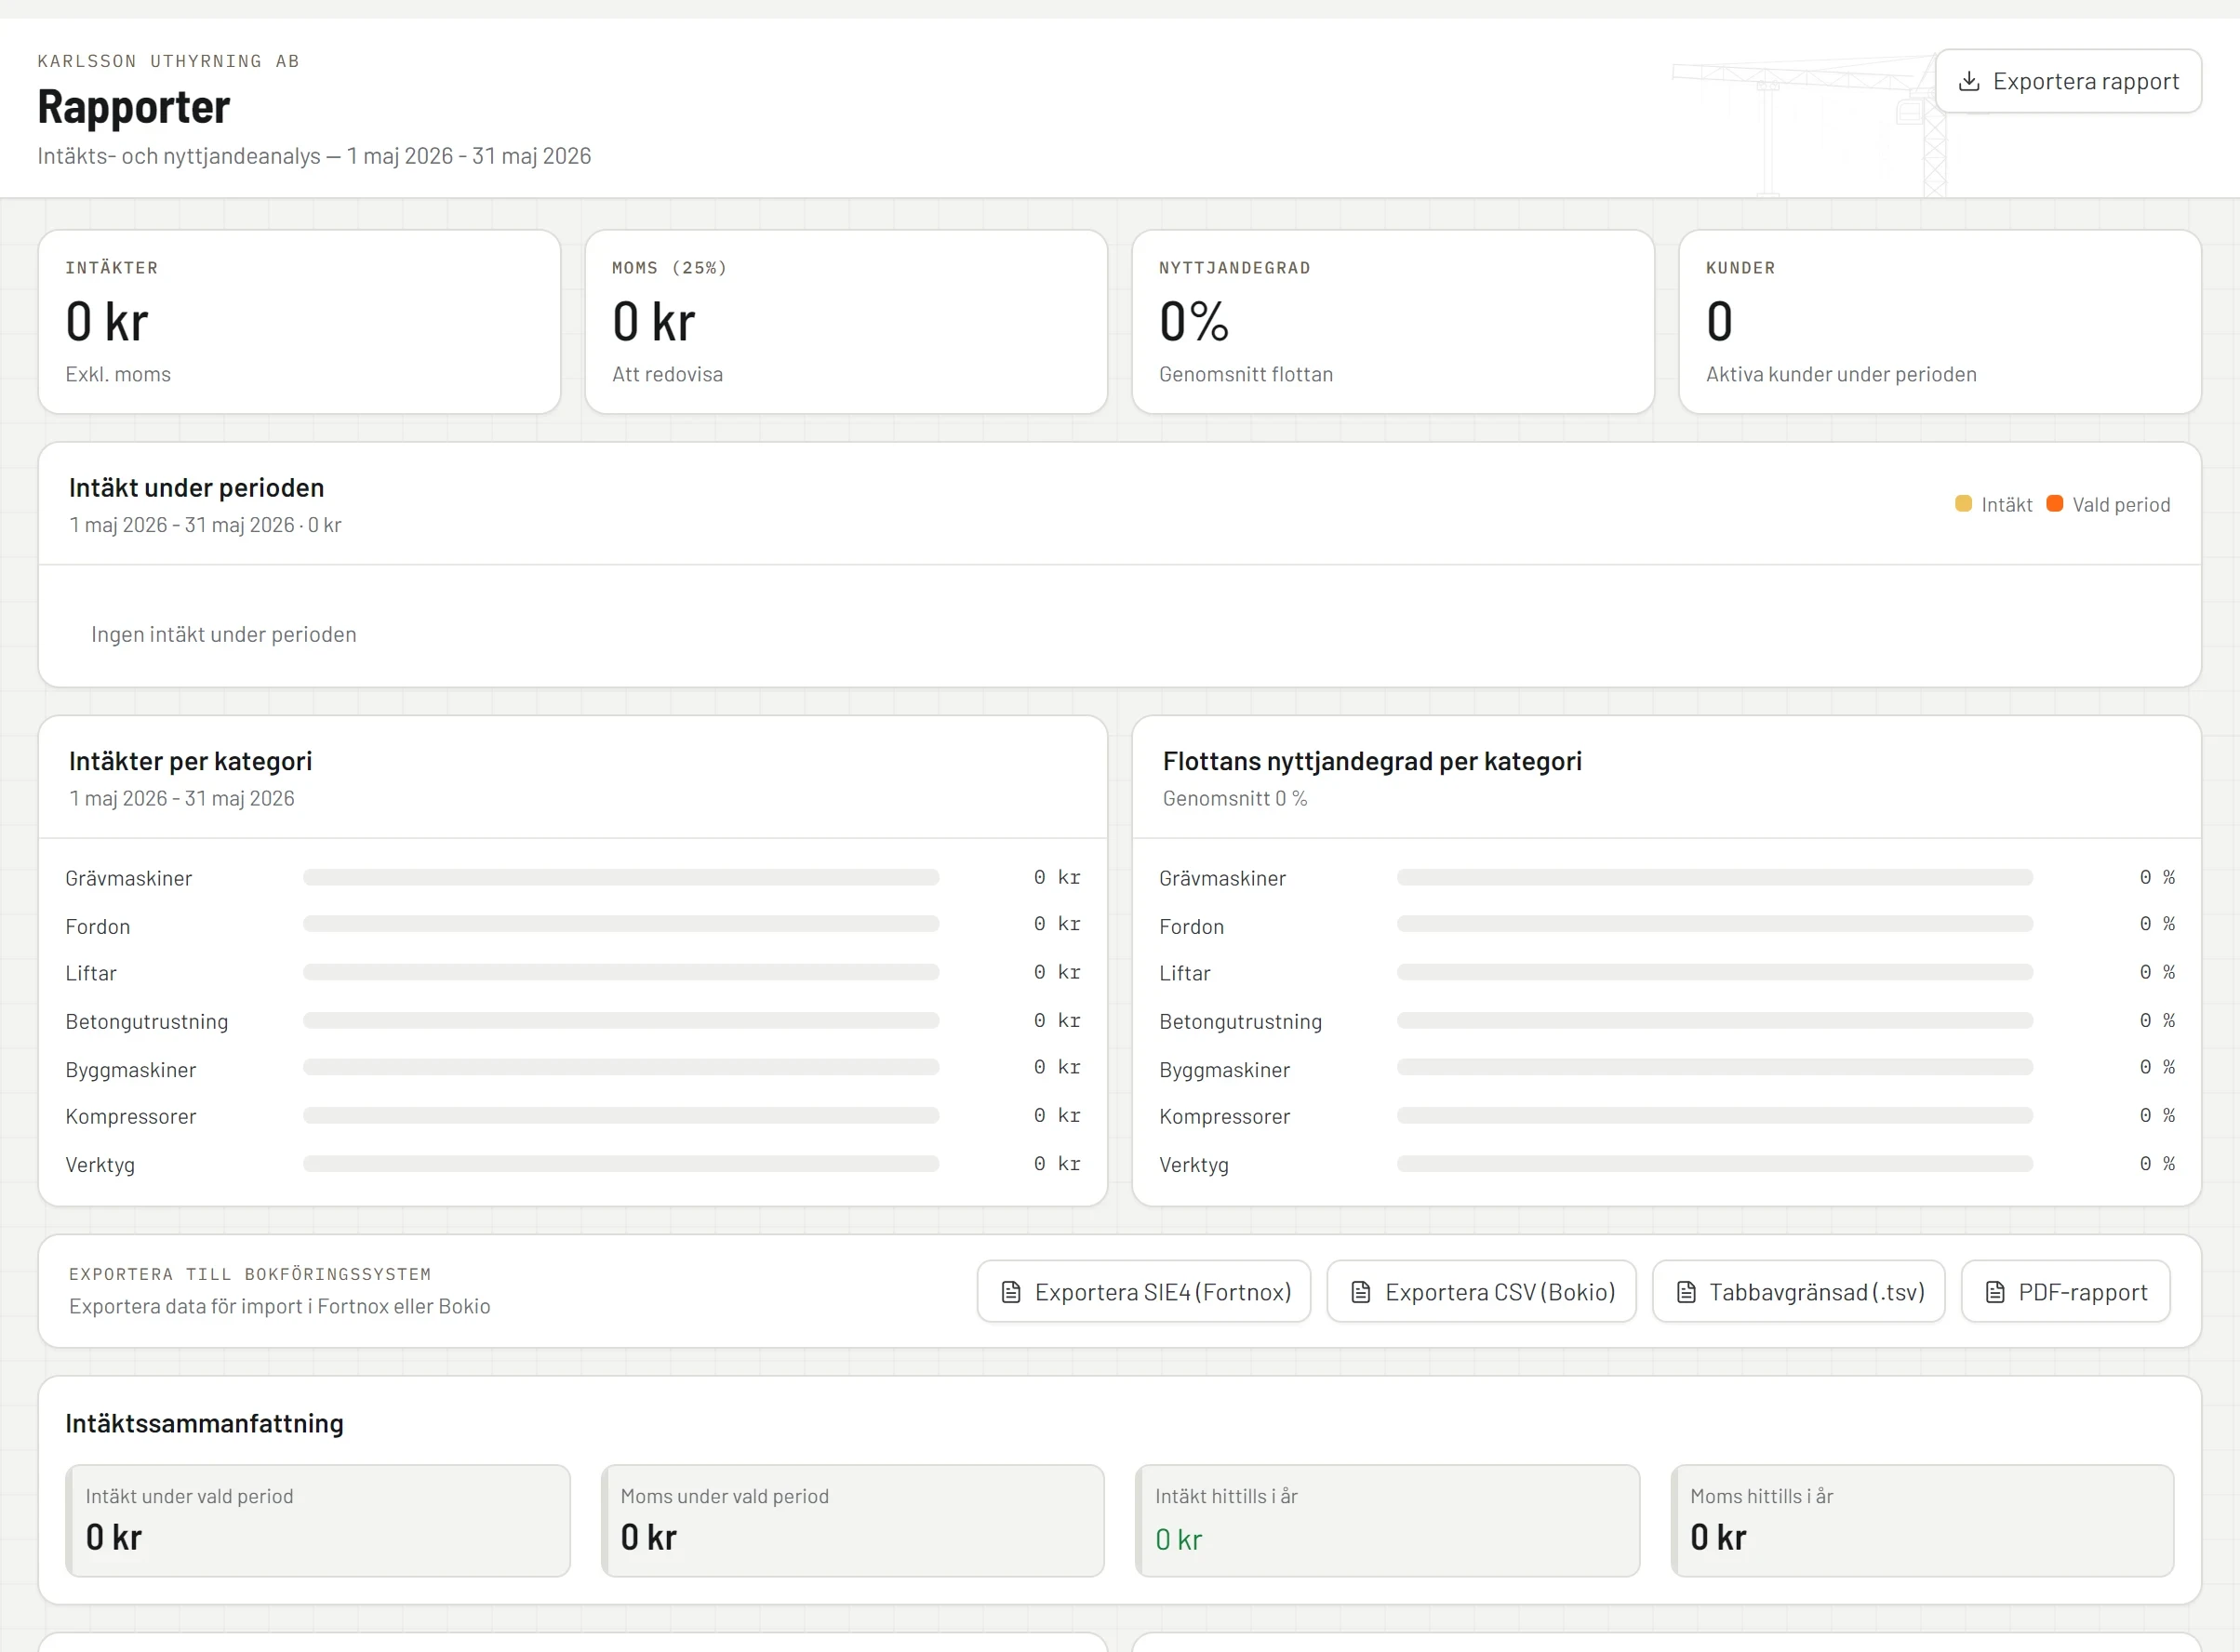
Task: Click Verktyg in the nyttjandegrad list
Action: point(1194,1165)
